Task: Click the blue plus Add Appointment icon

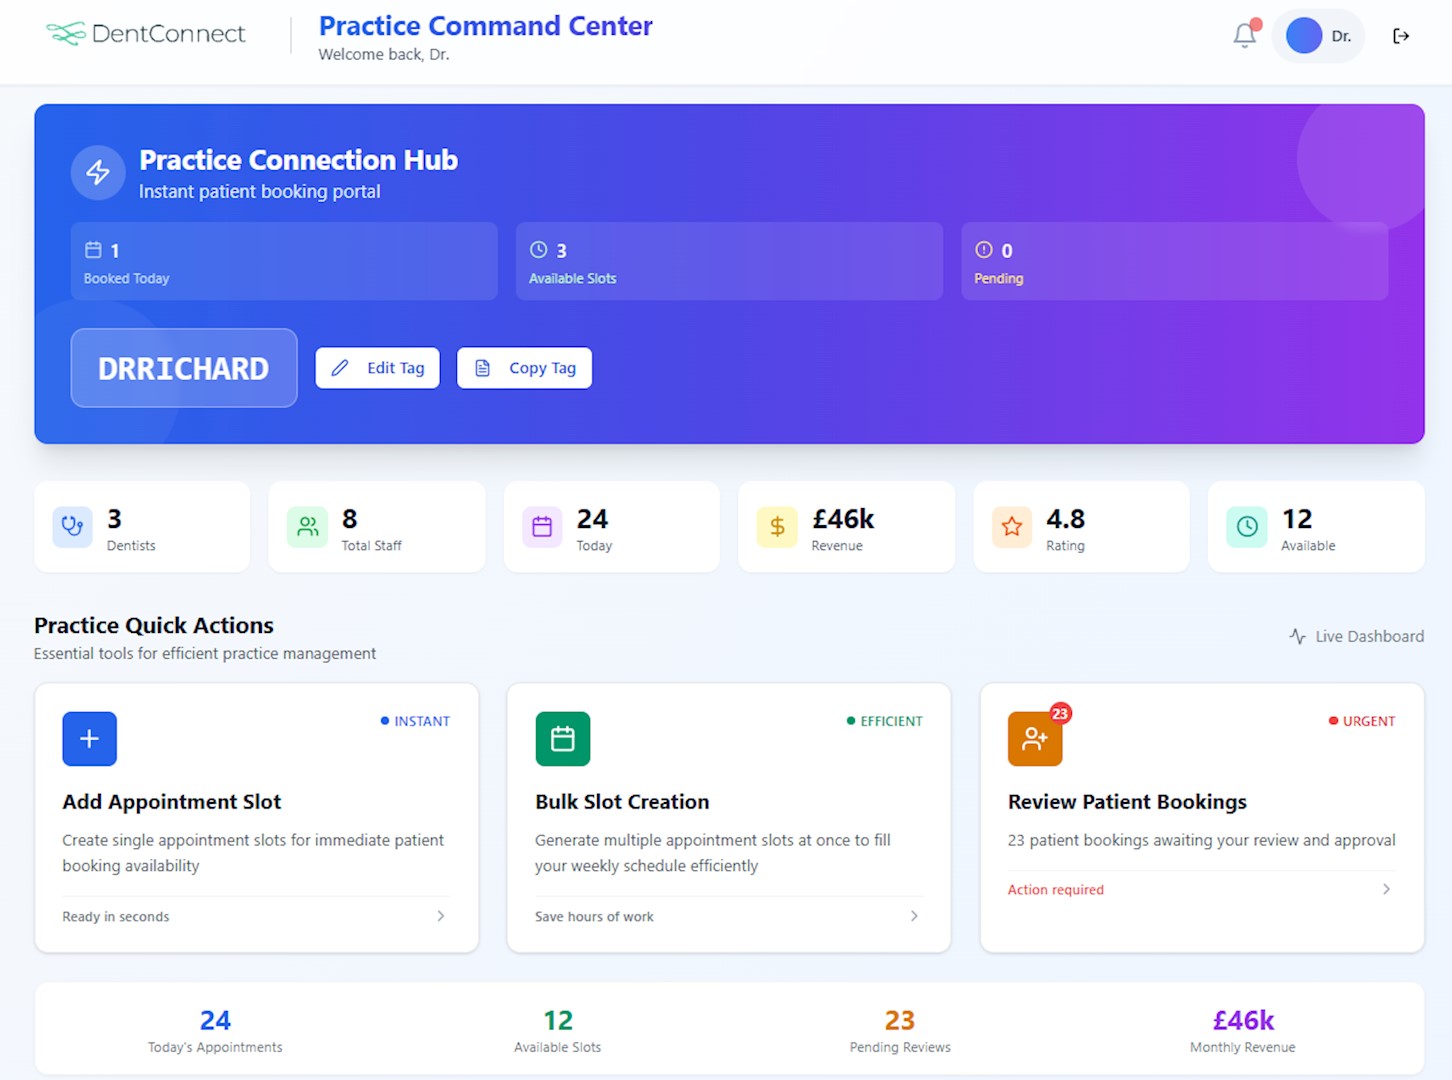Action: (90, 739)
